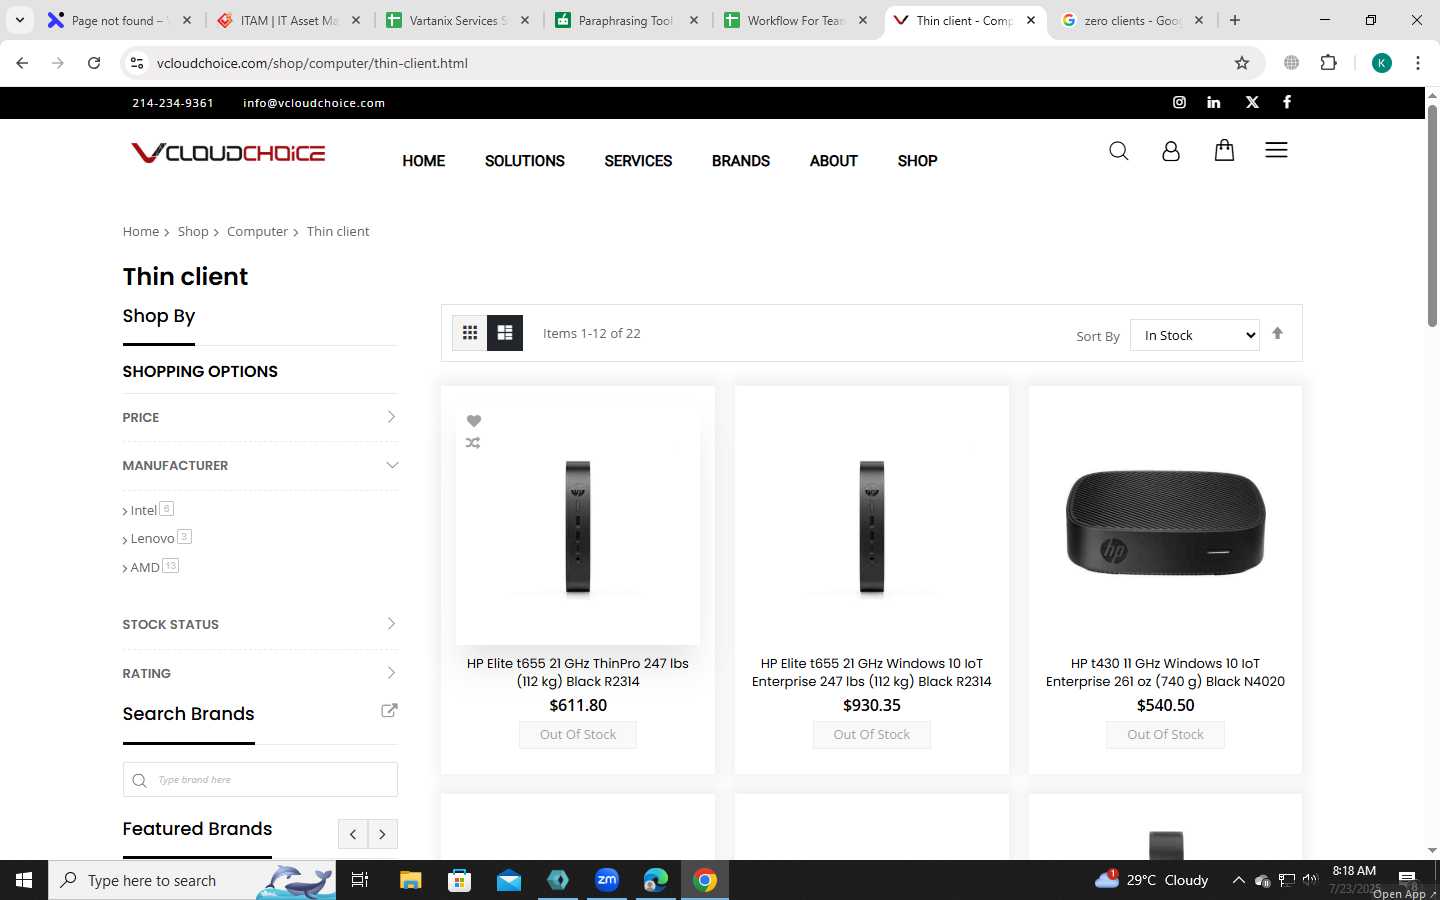Show hidden system tray icons

(1238, 880)
